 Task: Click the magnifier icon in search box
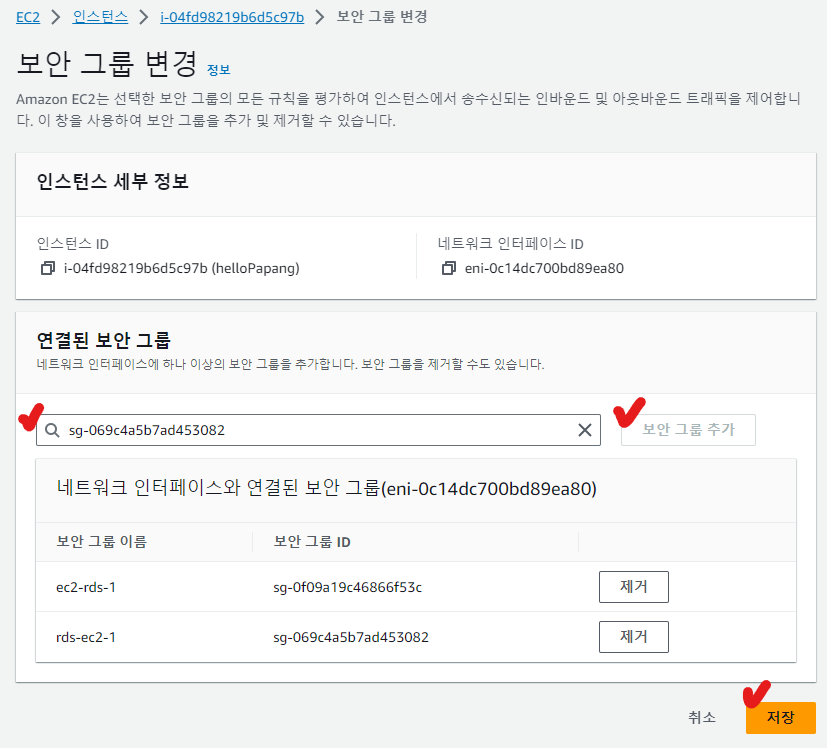pos(53,430)
